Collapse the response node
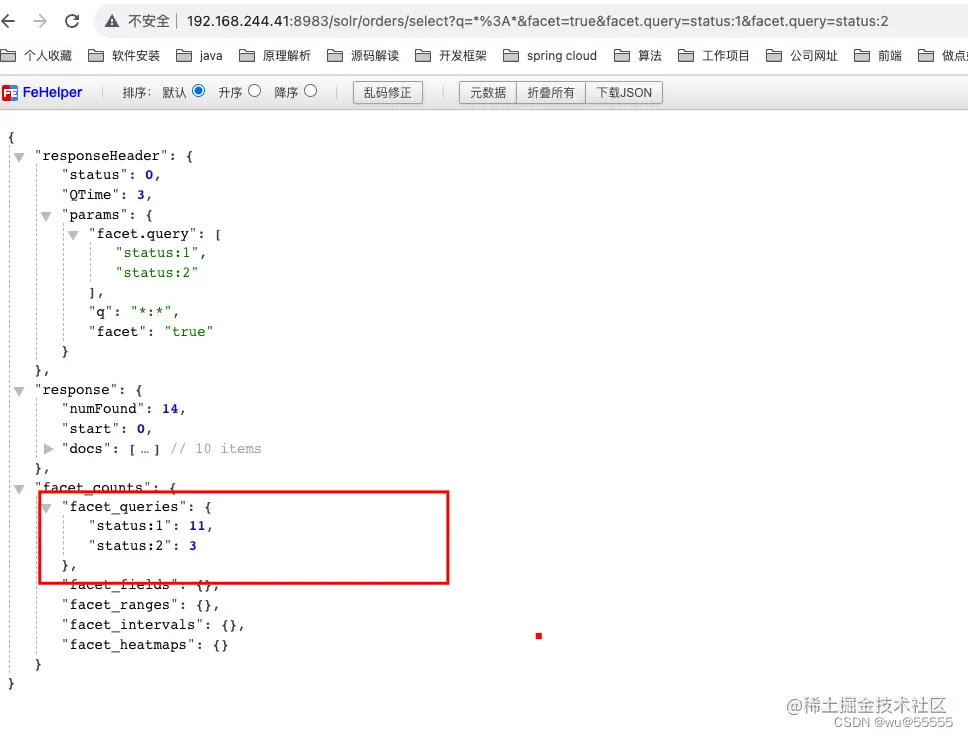Image resolution: width=968 pixels, height=737 pixels. [x=19, y=391]
